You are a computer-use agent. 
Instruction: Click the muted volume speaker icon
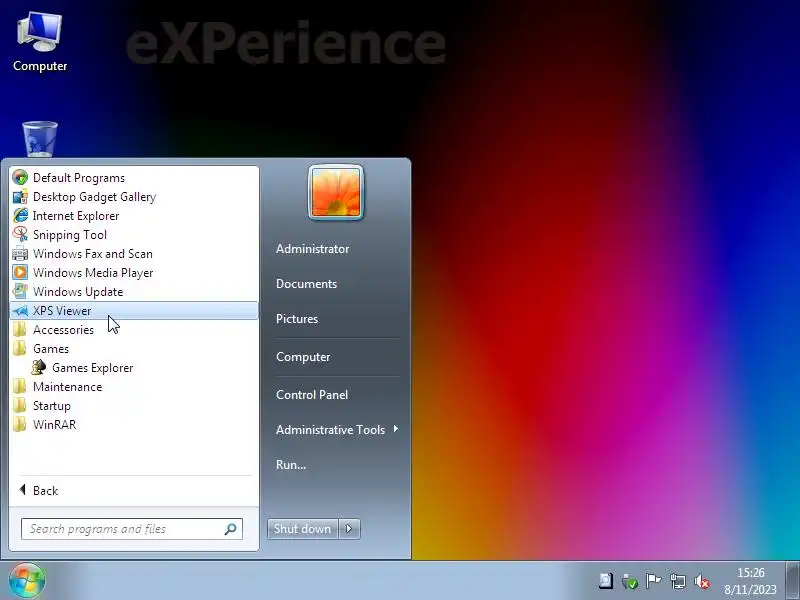pyautogui.click(x=702, y=581)
